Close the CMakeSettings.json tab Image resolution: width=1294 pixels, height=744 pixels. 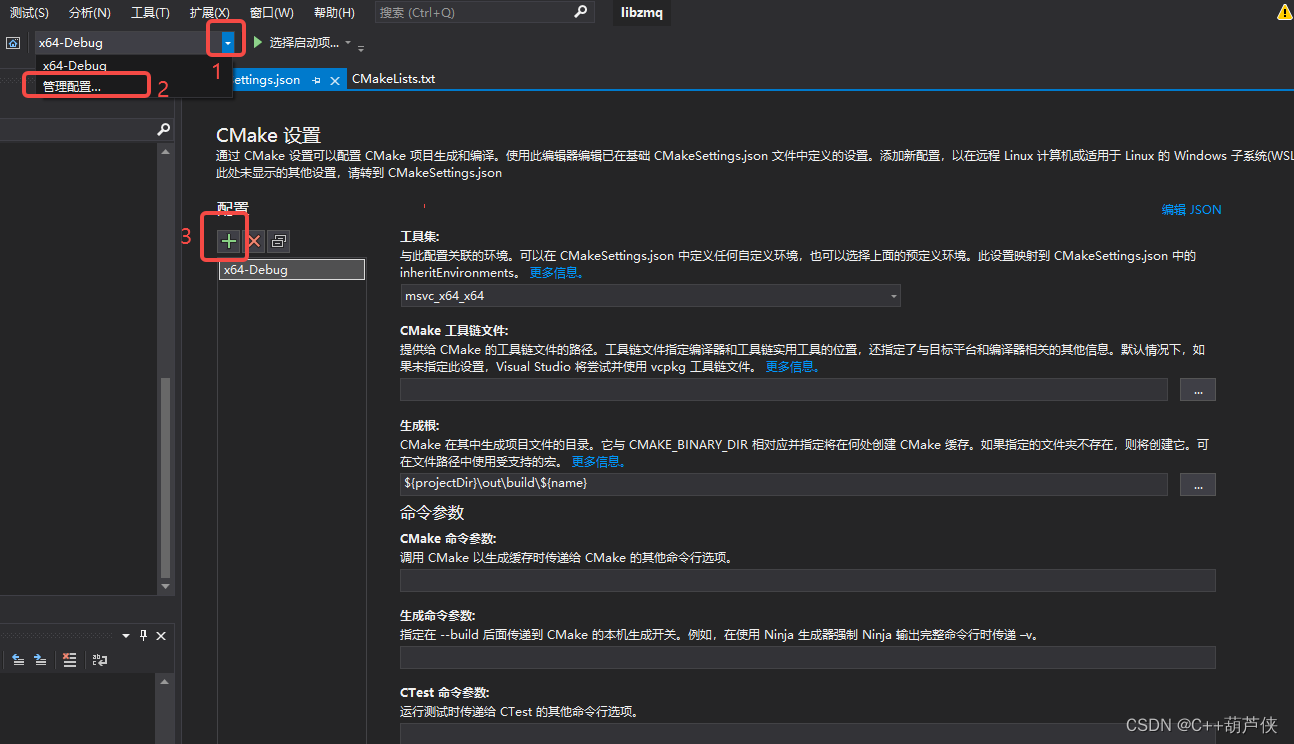[335, 80]
